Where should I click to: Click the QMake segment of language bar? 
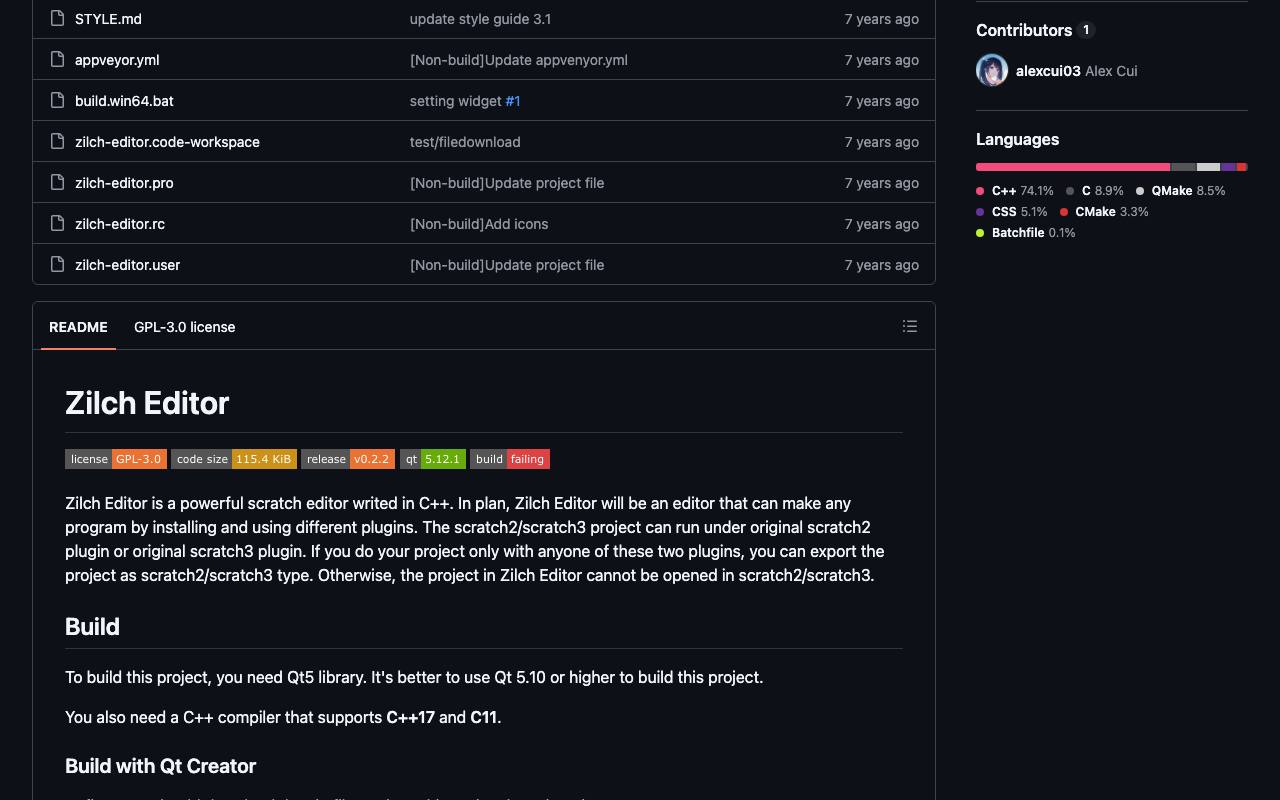point(1209,167)
